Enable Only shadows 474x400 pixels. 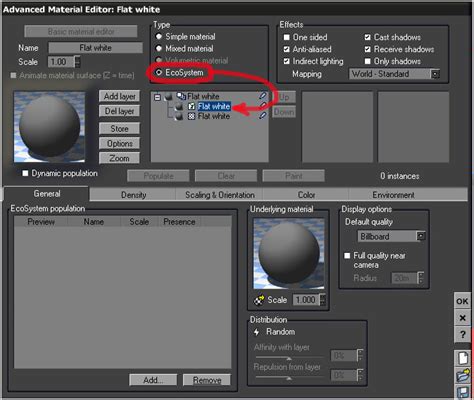[368, 61]
